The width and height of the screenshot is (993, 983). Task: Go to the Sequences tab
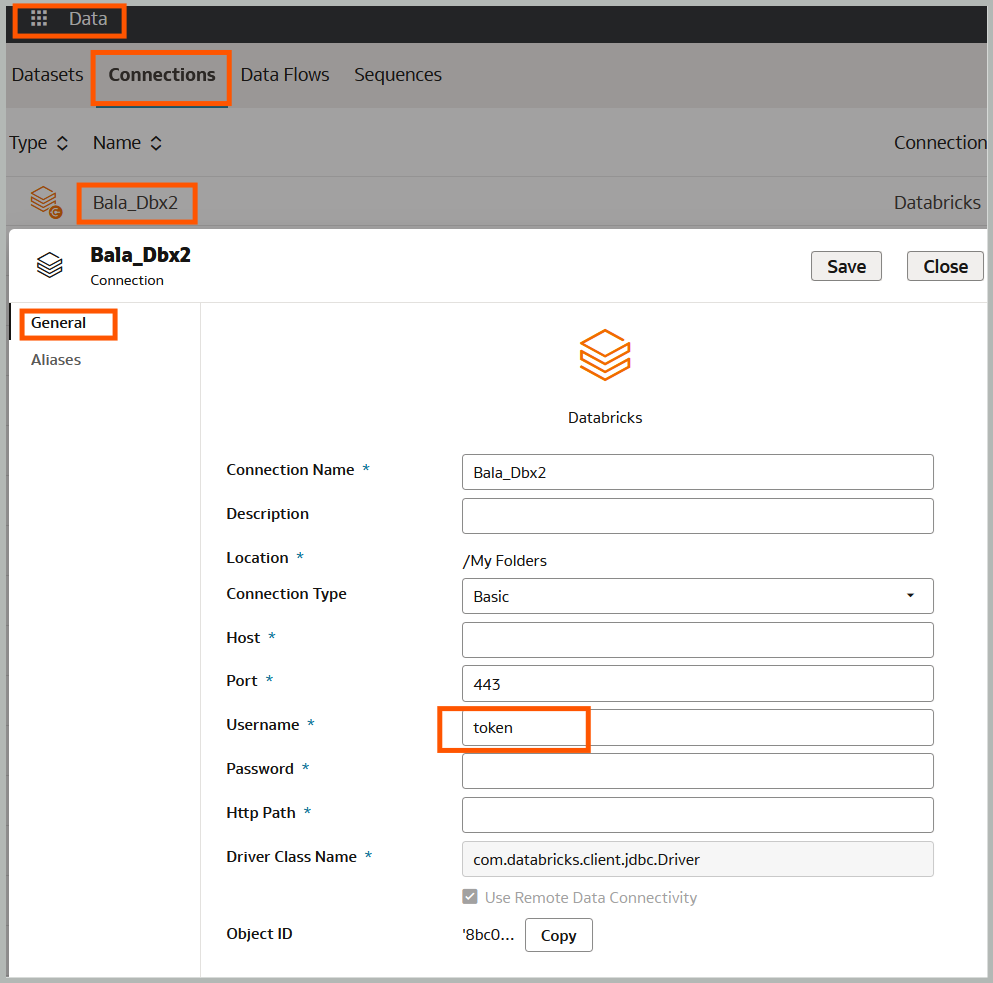(x=398, y=75)
